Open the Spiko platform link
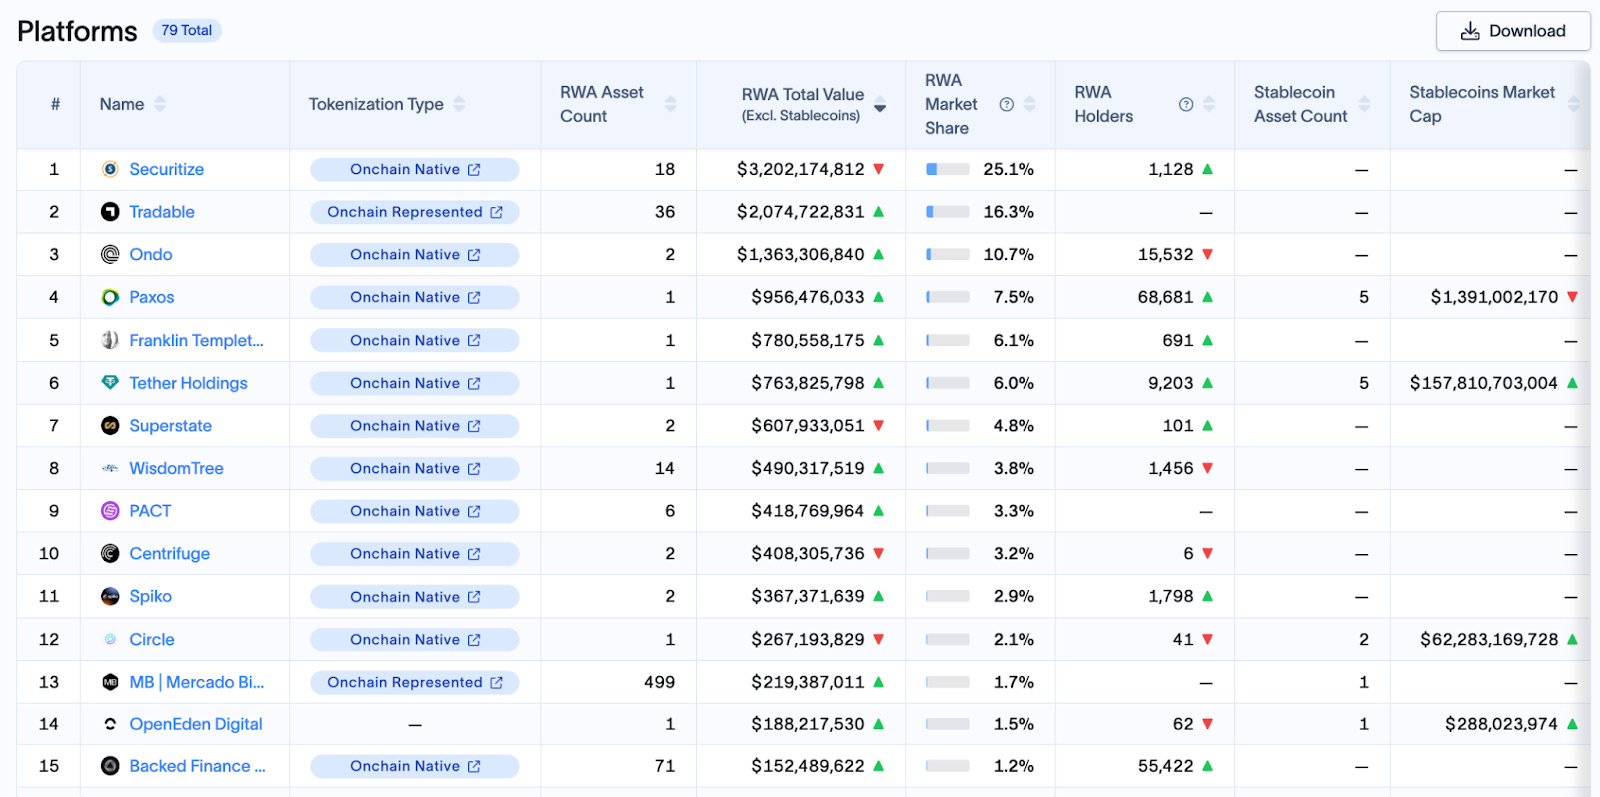 pyautogui.click(x=151, y=596)
